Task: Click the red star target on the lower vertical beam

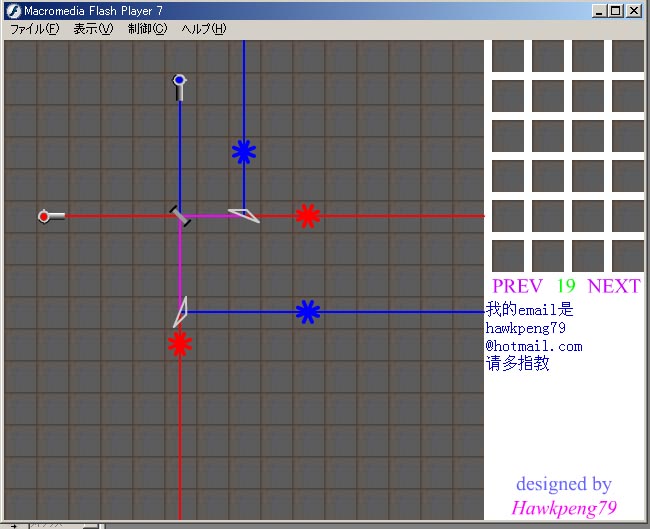Action: tap(180, 344)
